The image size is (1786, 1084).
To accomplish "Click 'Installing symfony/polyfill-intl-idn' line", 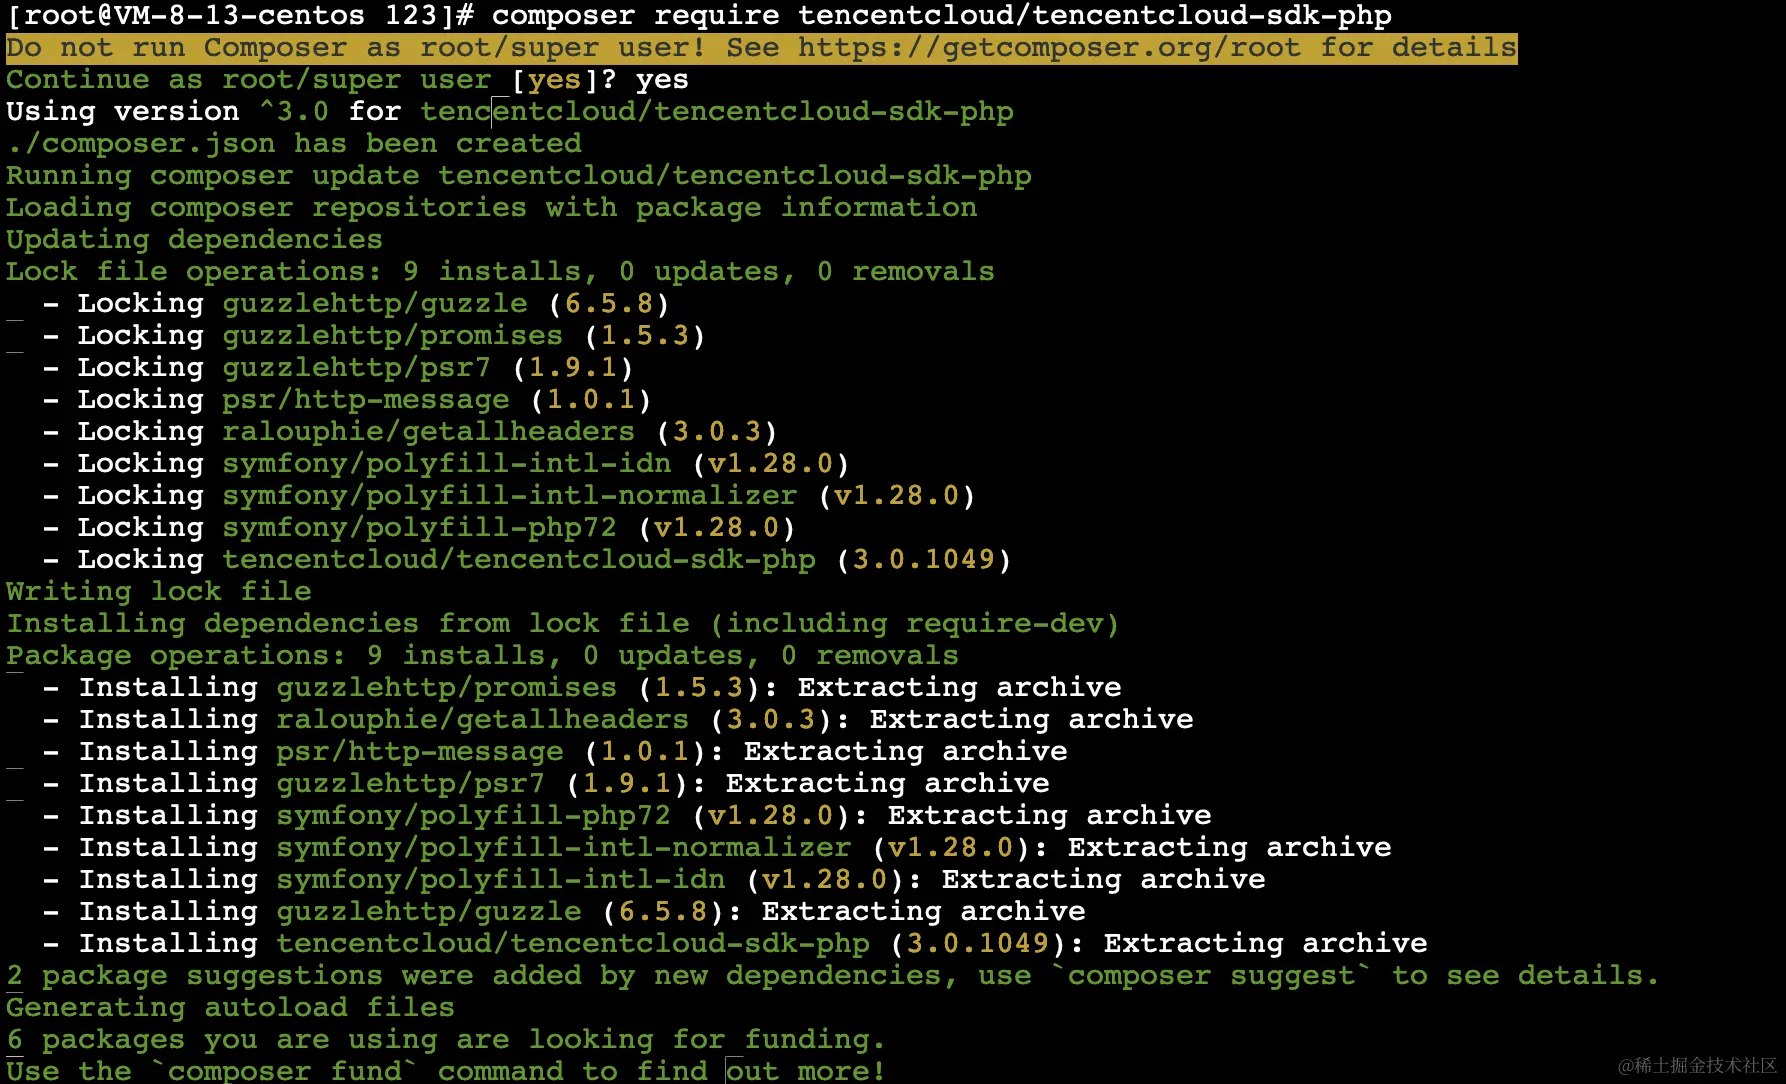I will coord(654,880).
